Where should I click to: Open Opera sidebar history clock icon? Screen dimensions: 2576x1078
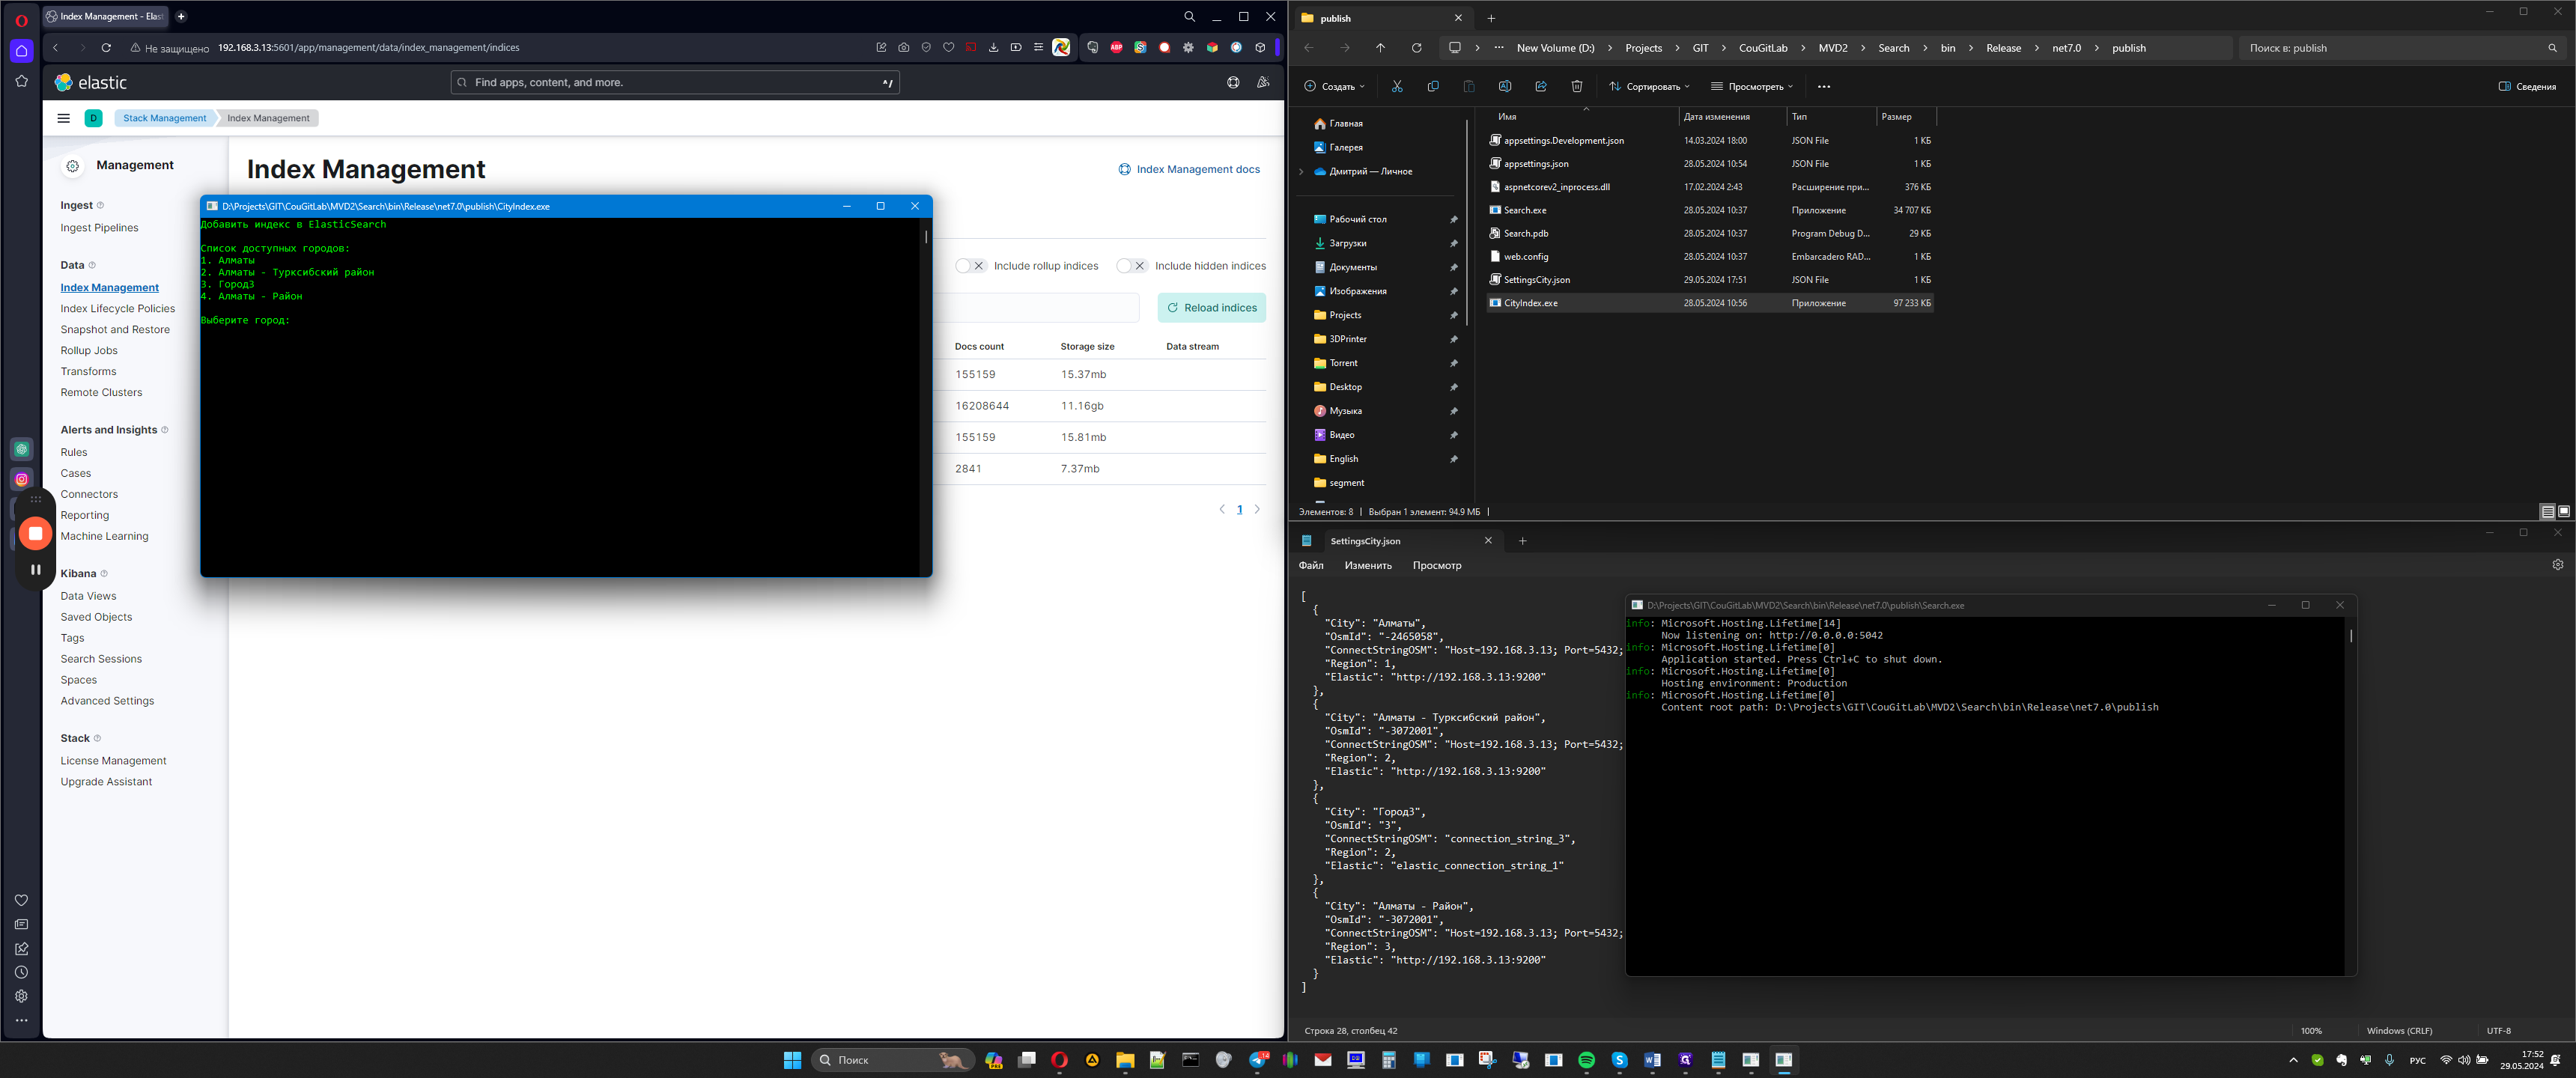tap(21, 972)
